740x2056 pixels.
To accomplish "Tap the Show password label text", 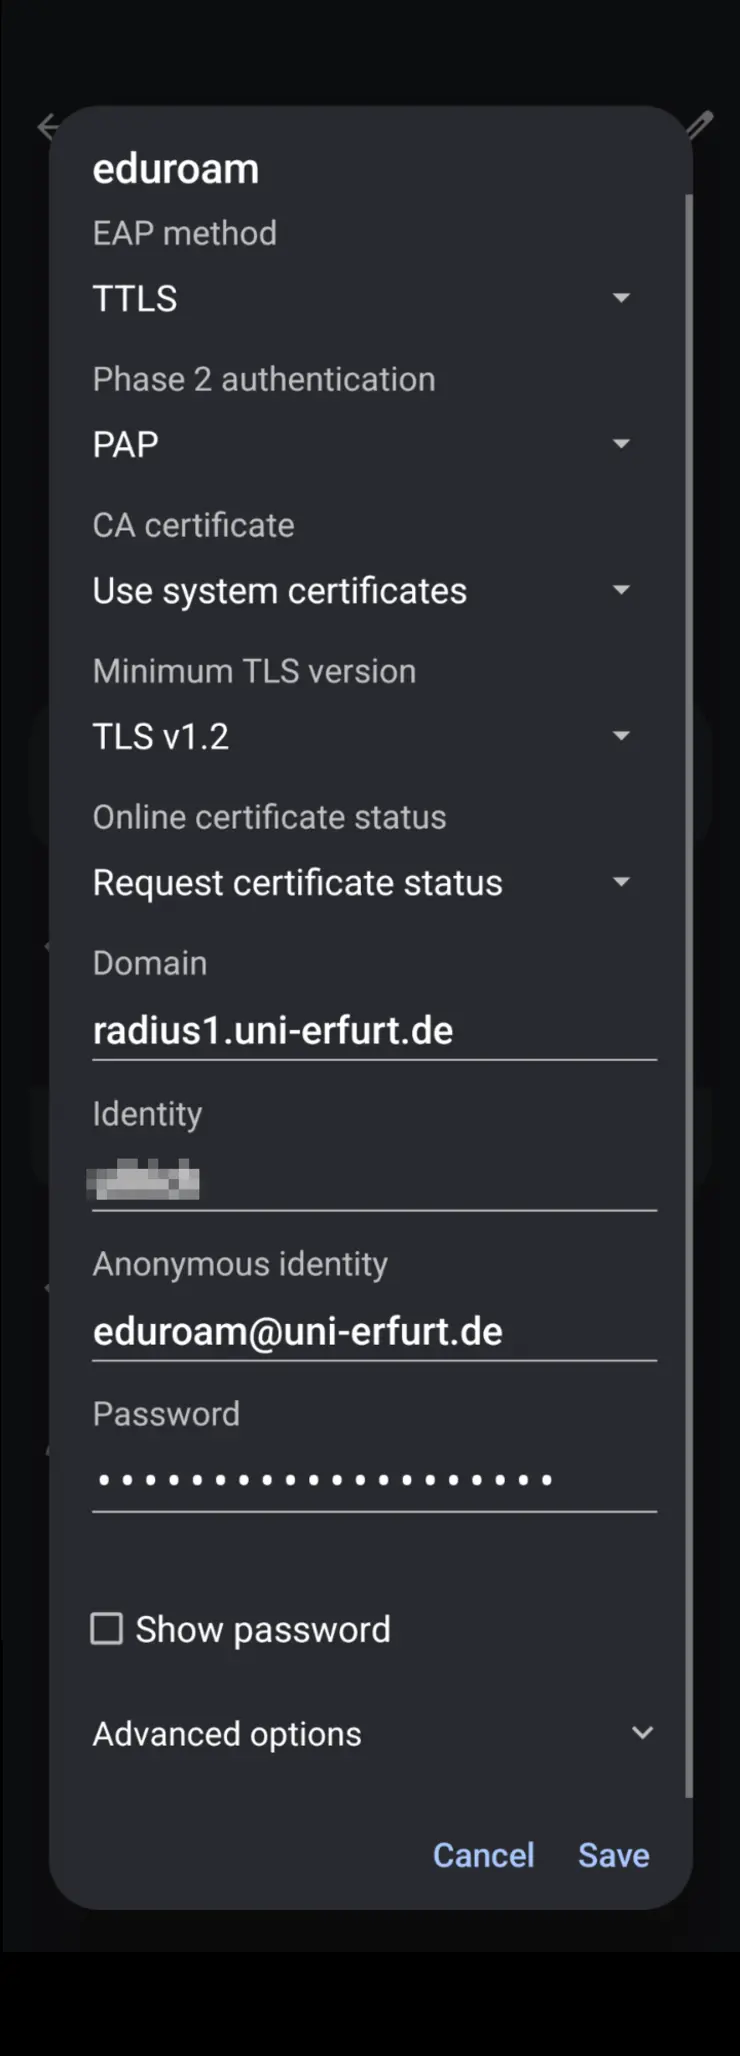I will [x=263, y=1630].
